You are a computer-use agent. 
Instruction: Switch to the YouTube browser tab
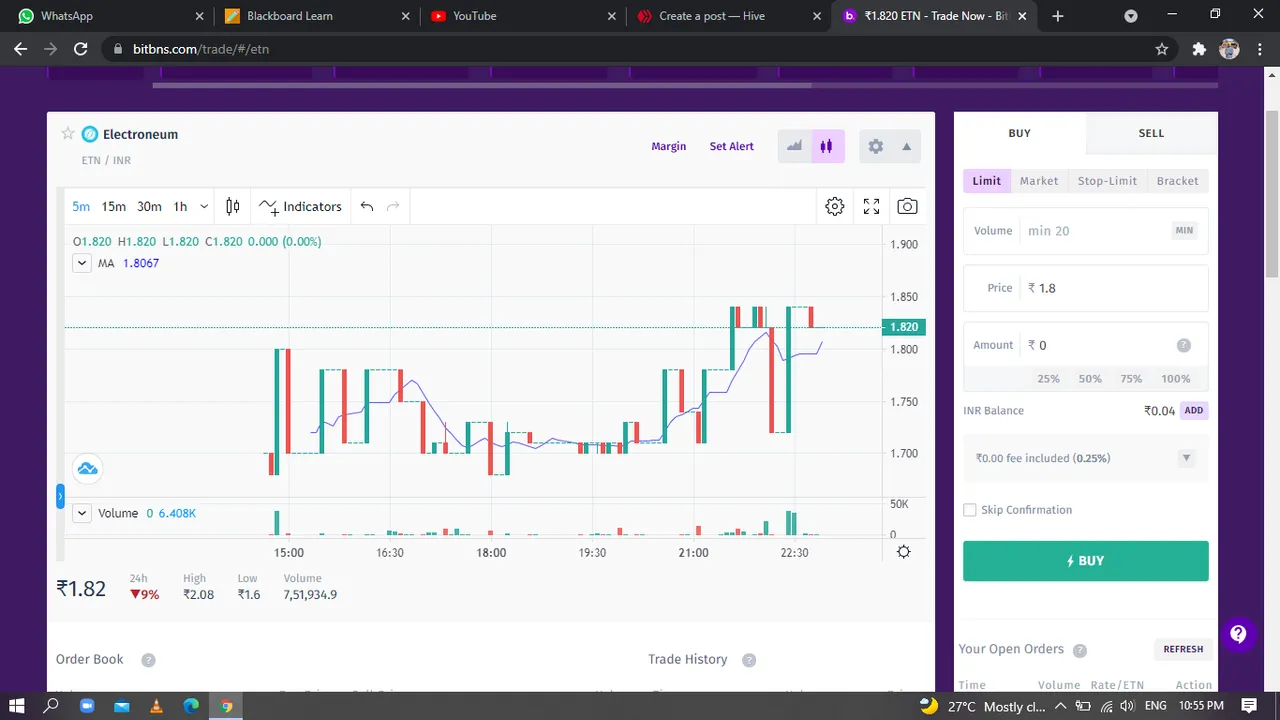point(520,16)
